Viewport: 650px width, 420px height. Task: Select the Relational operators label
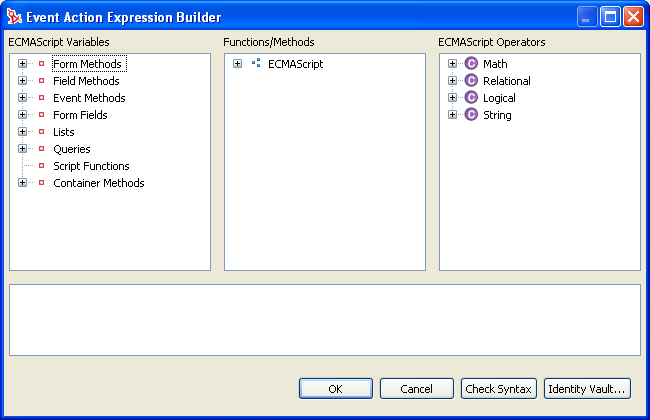(x=507, y=81)
